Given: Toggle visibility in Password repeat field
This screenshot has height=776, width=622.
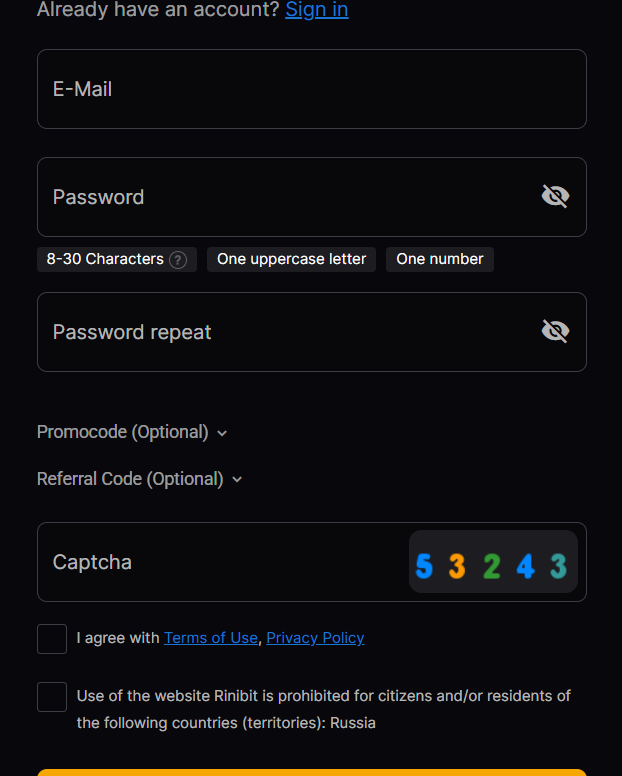Looking at the screenshot, I should 555,331.
